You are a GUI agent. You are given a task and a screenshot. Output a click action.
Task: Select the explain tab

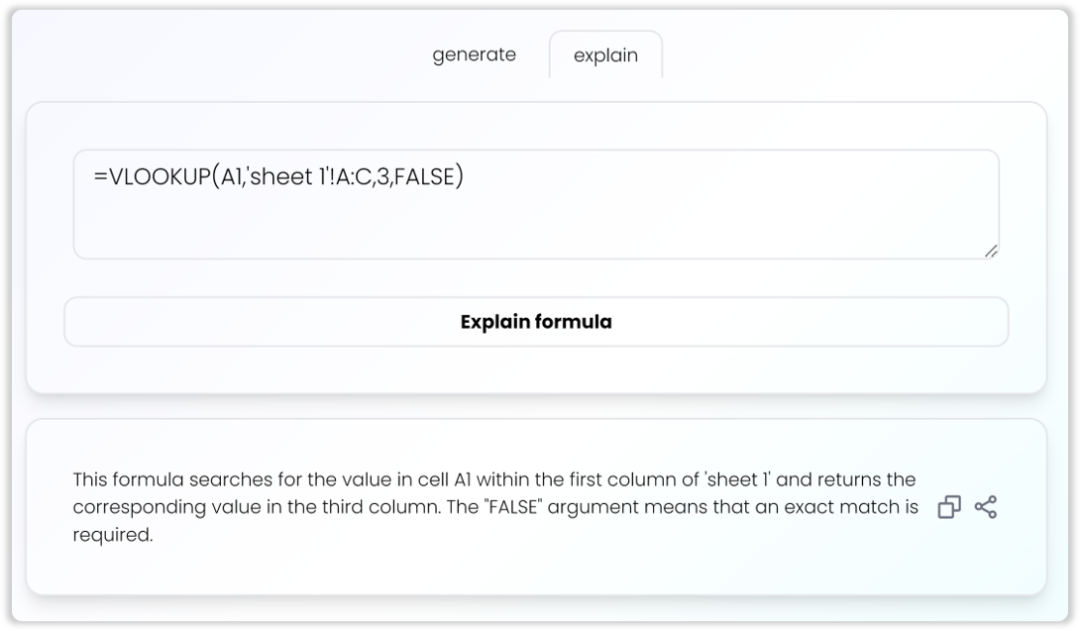coord(605,55)
